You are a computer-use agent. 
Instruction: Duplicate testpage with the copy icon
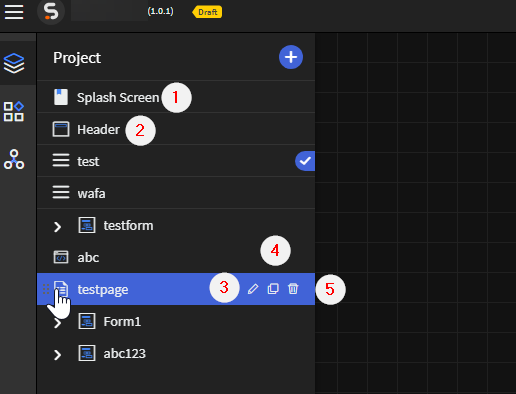coord(273,289)
